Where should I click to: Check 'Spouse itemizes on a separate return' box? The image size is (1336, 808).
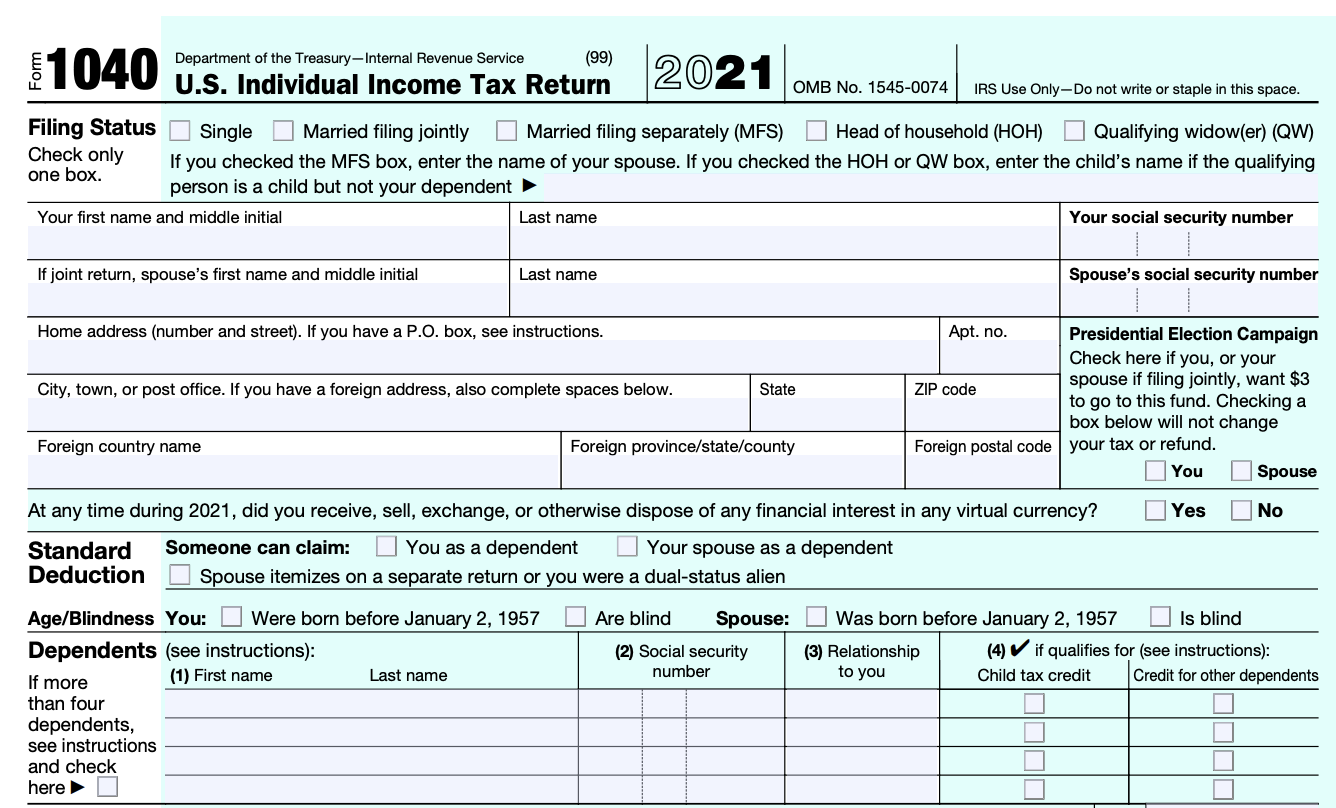(x=180, y=573)
